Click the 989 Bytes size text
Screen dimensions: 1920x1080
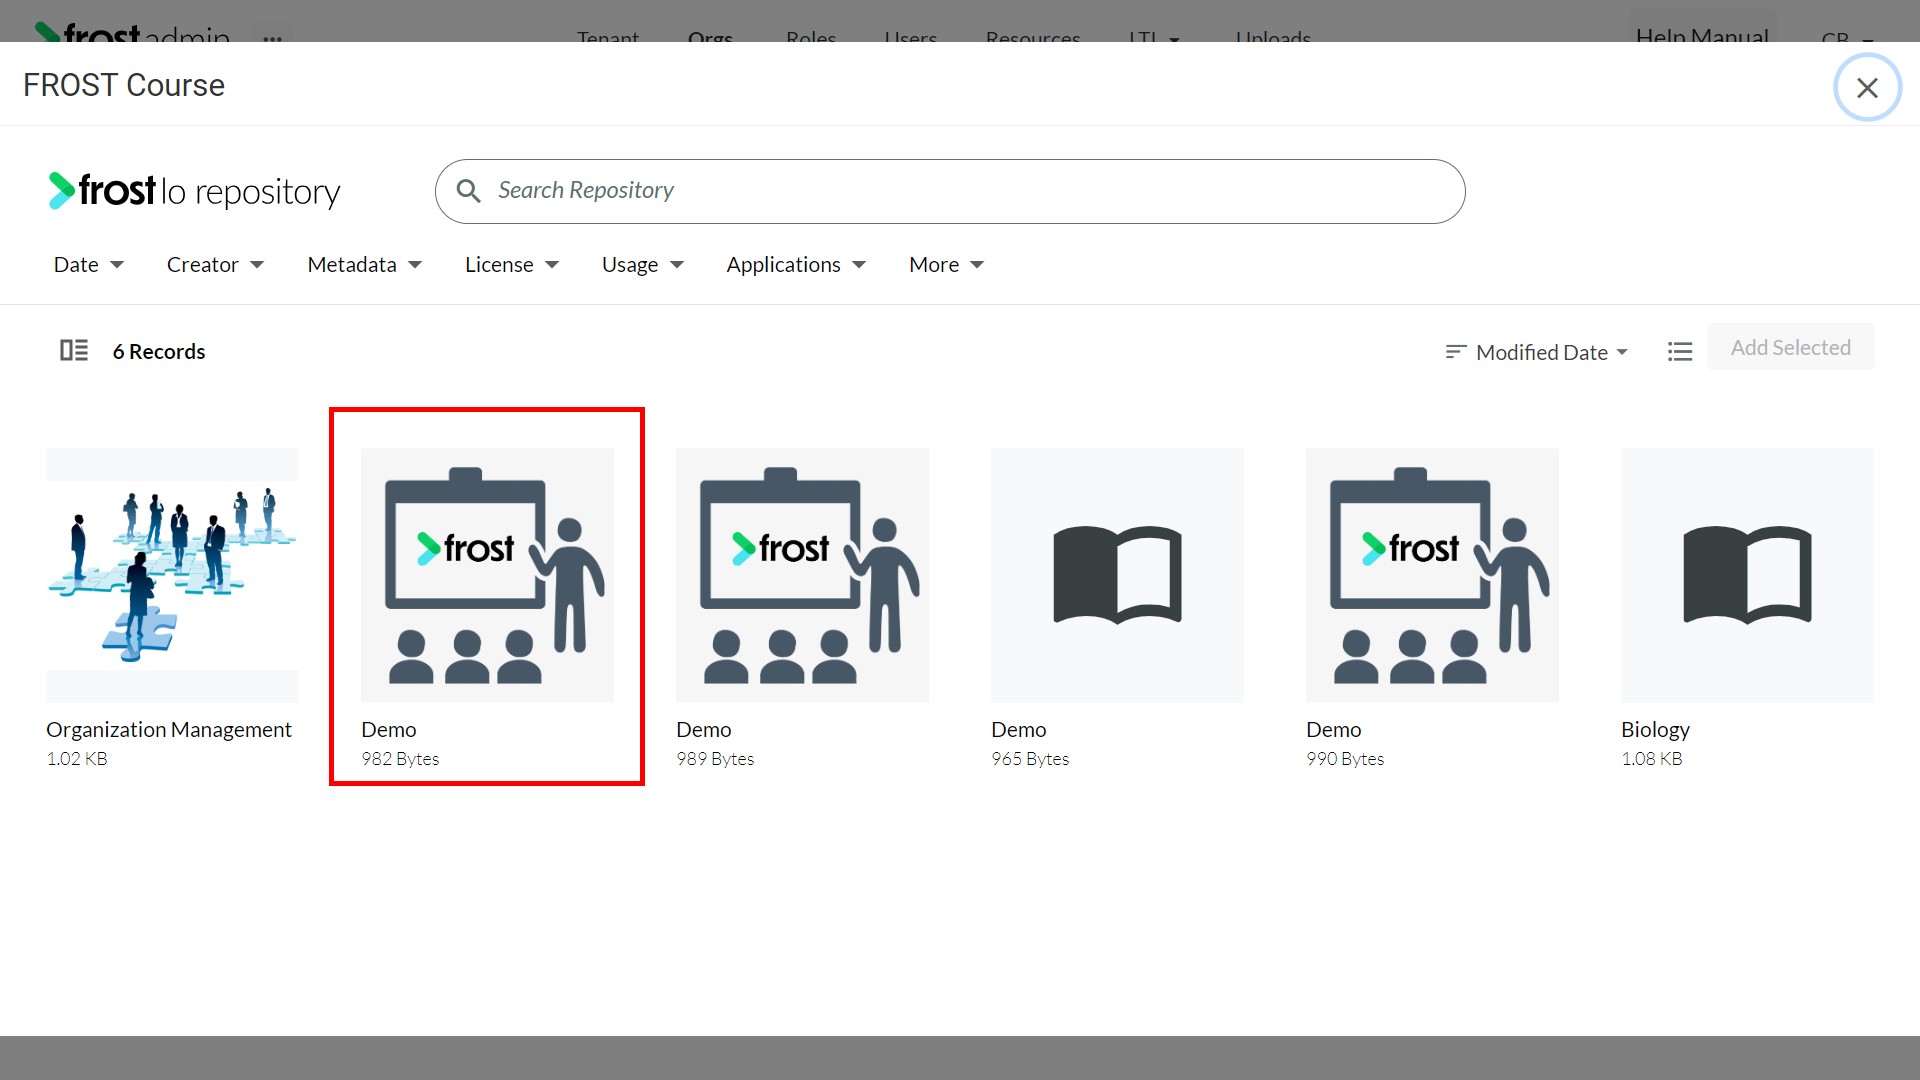pyautogui.click(x=715, y=759)
